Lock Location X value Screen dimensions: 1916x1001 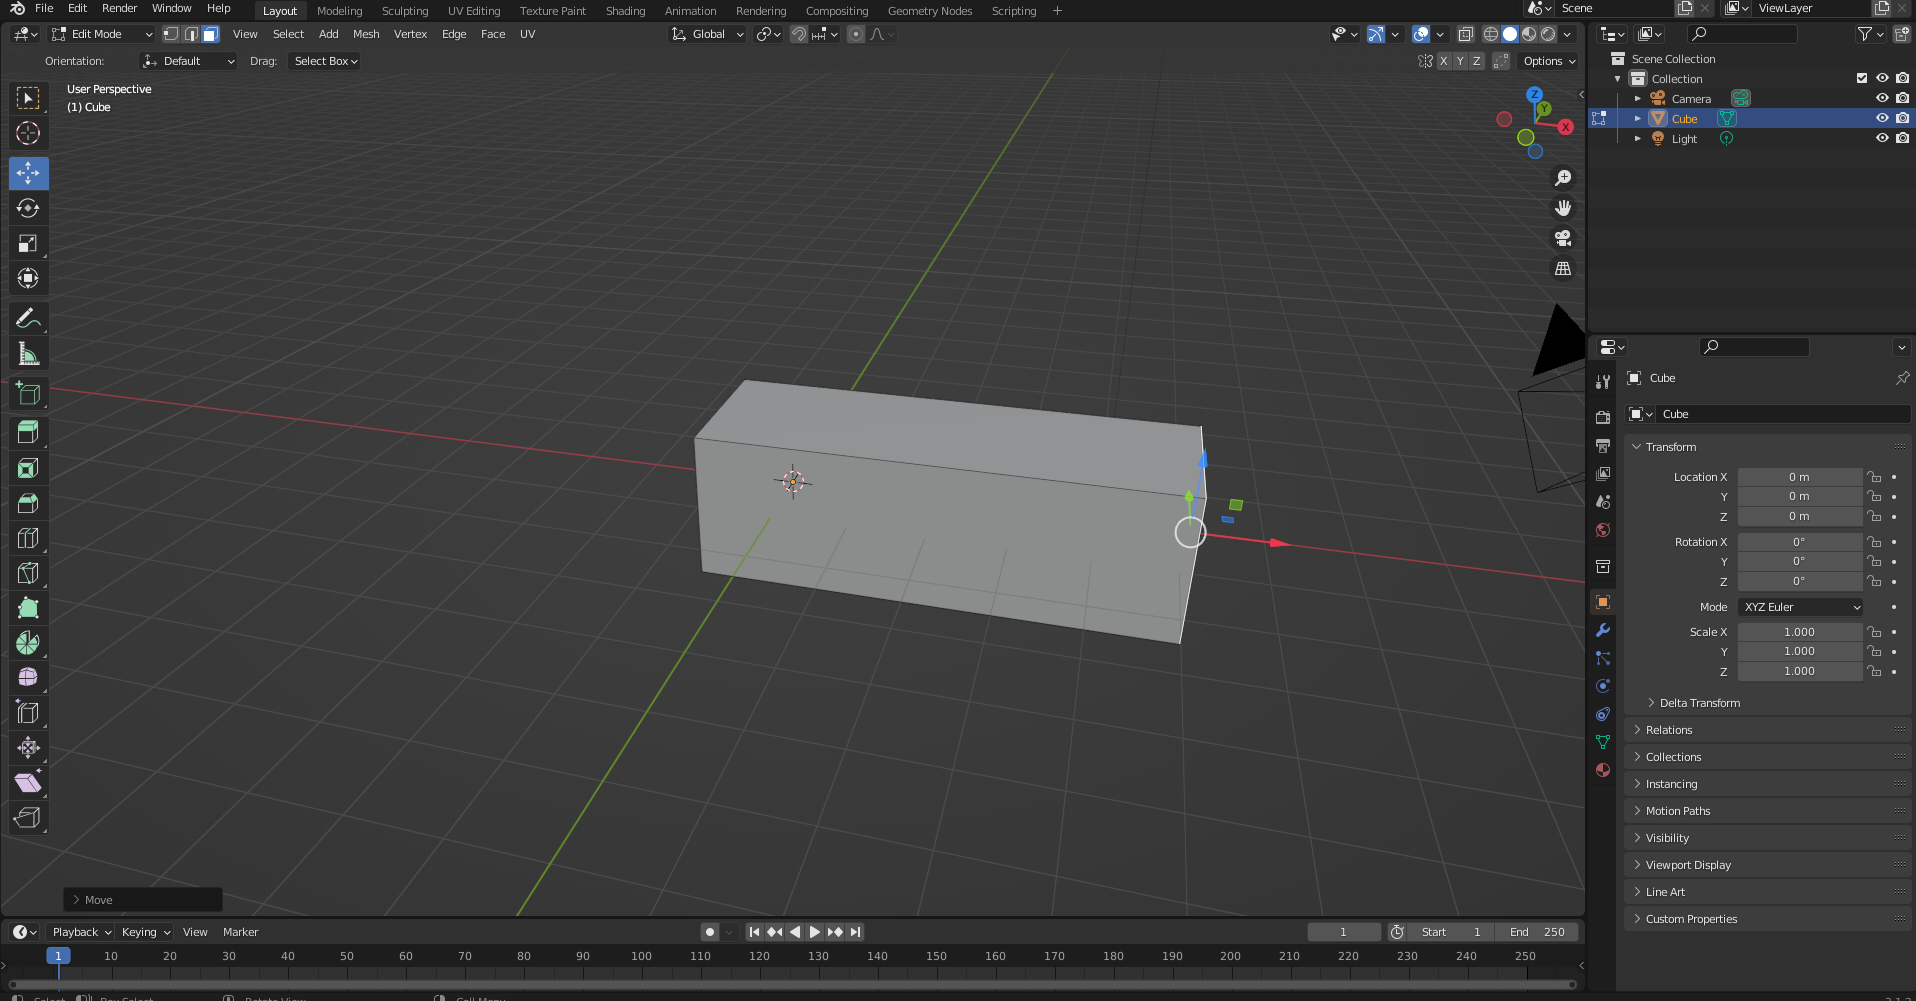point(1875,477)
